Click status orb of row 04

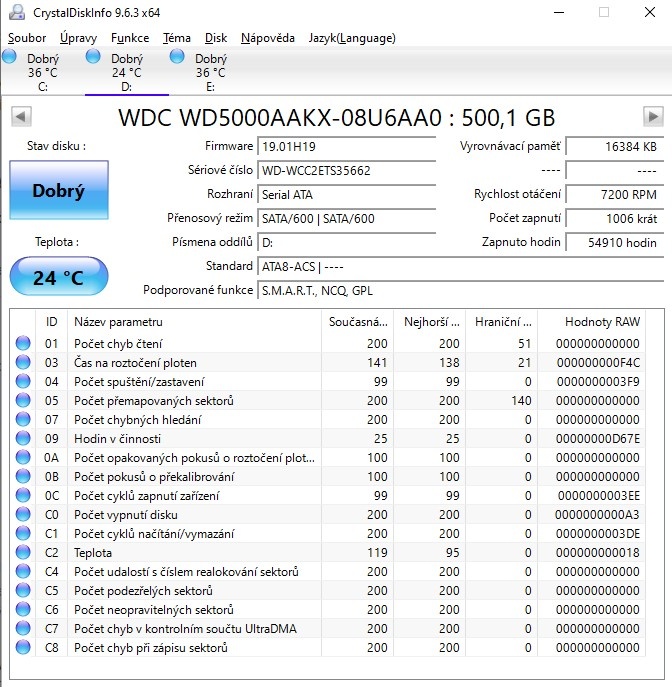pos(23,381)
